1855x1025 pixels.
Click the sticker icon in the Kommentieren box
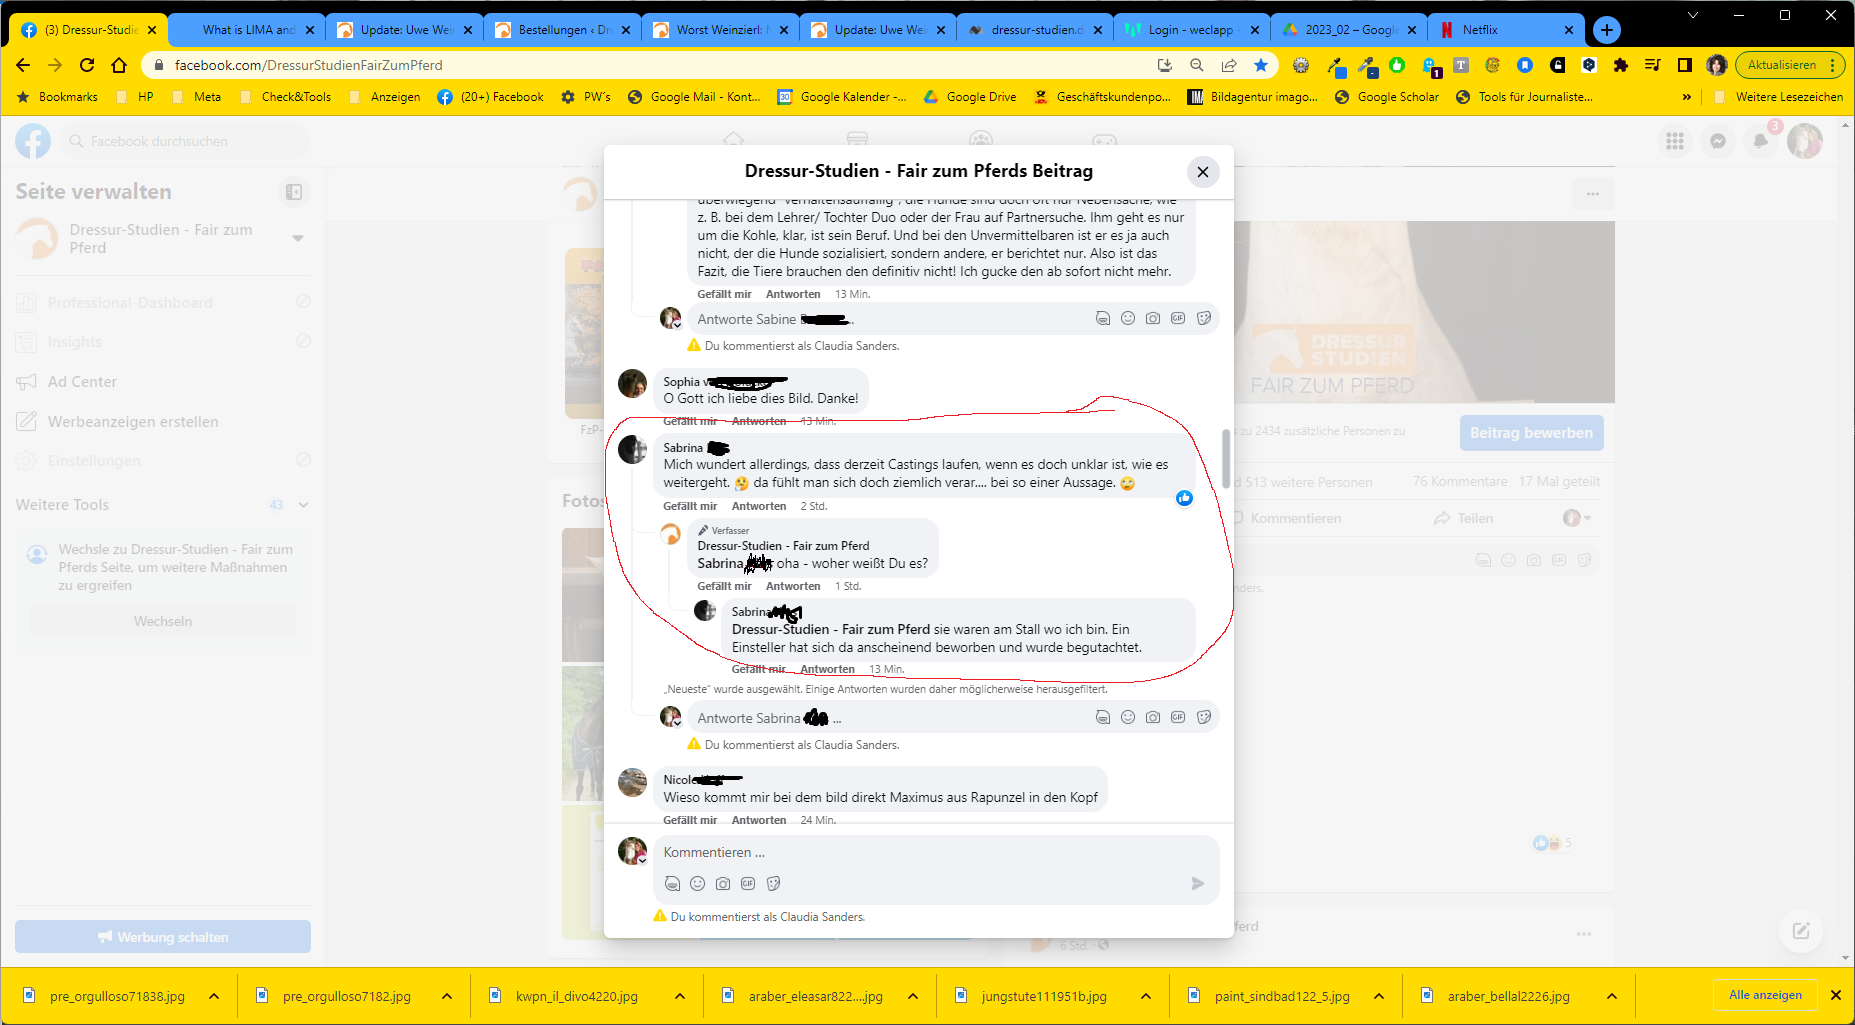773,884
